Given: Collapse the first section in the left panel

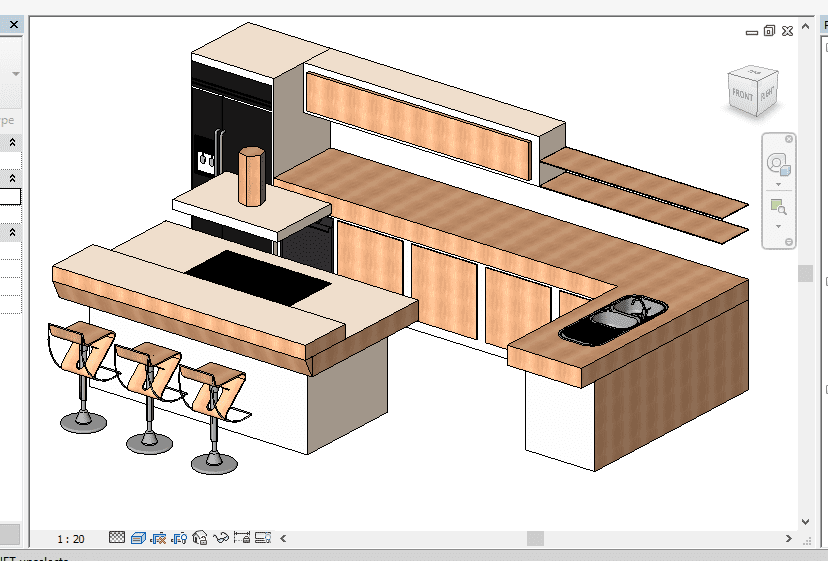Looking at the screenshot, I should click(x=12, y=143).
